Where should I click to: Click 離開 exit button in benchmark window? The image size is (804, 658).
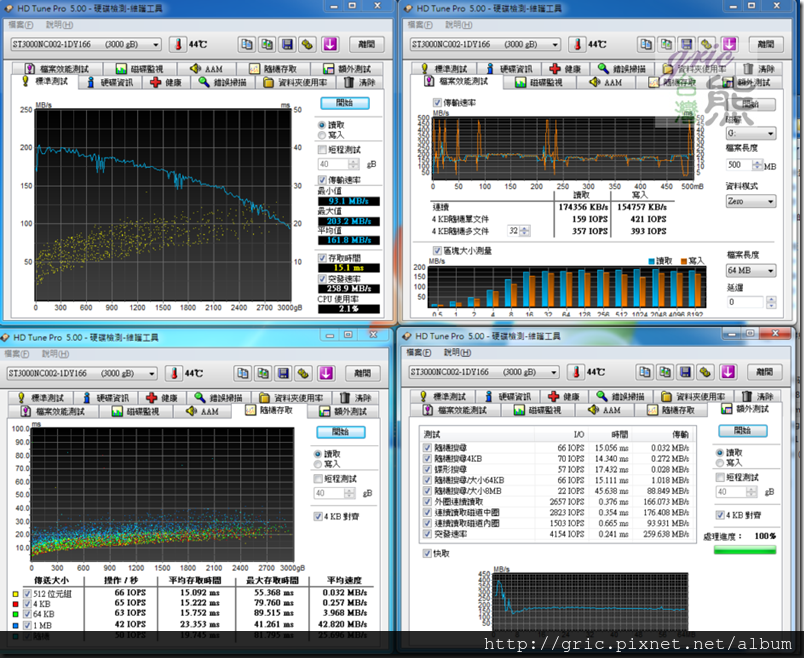coord(367,45)
